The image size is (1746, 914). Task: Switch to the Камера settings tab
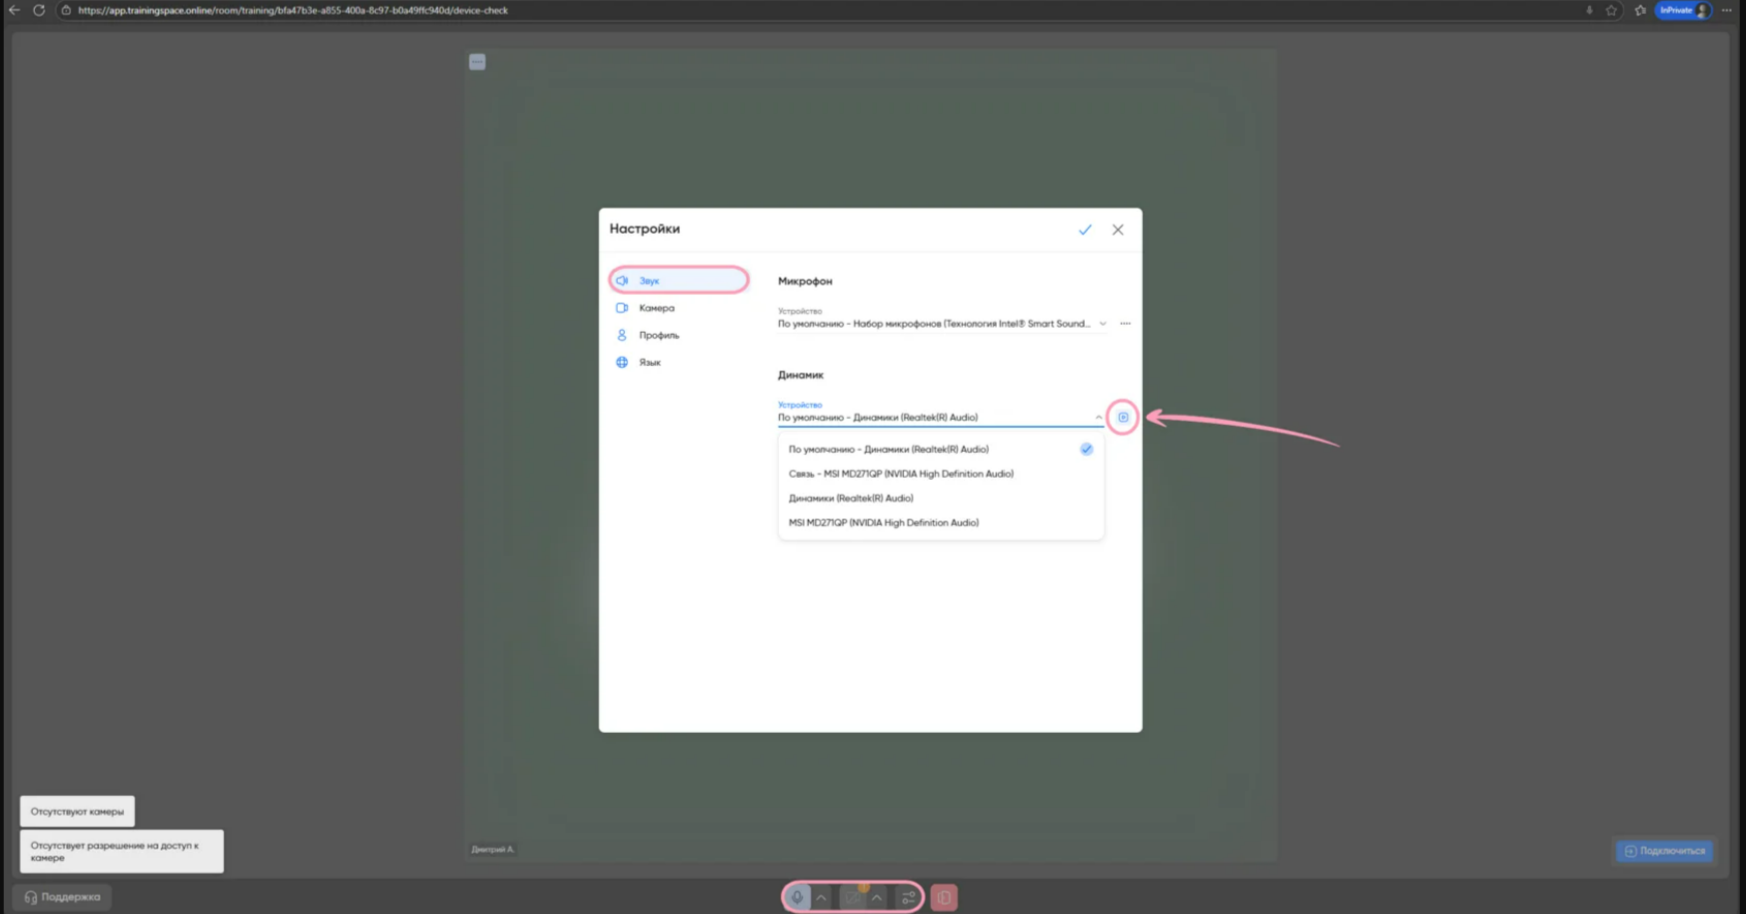point(657,308)
